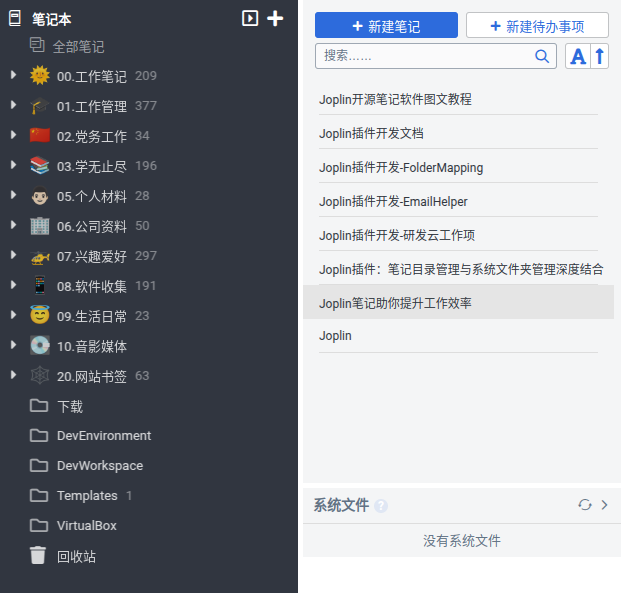
Task: Refresh system files with the sync icon
Action: coord(585,505)
